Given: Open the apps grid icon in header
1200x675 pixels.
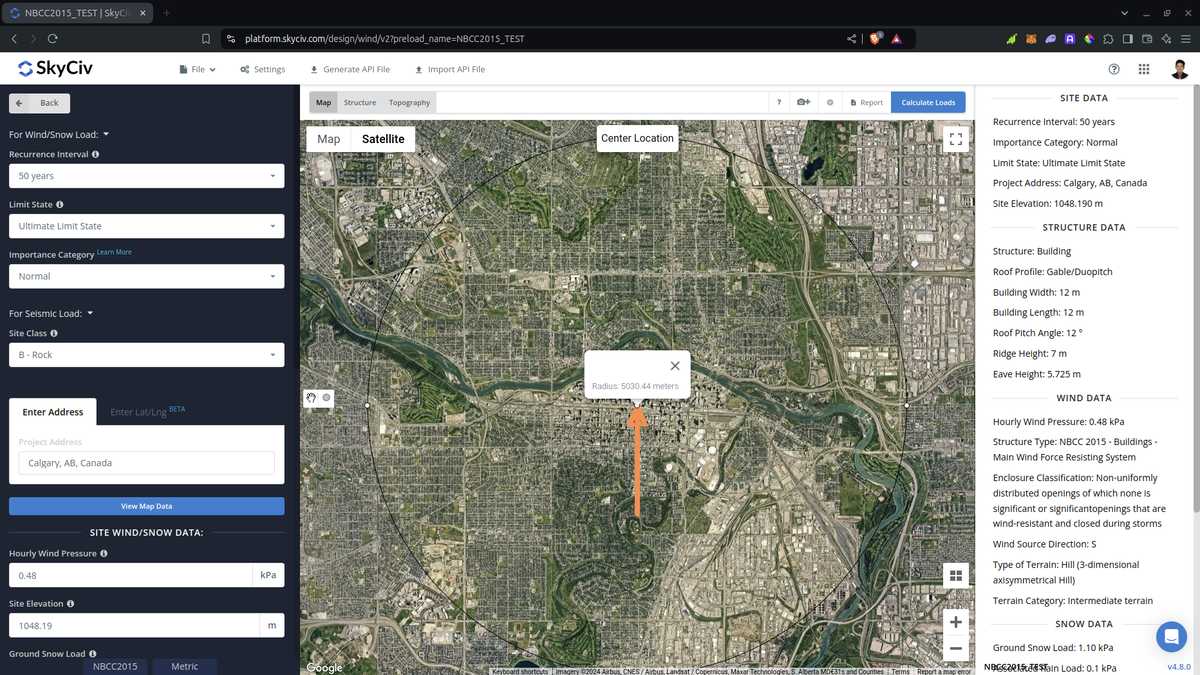Looking at the screenshot, I should 1144,69.
